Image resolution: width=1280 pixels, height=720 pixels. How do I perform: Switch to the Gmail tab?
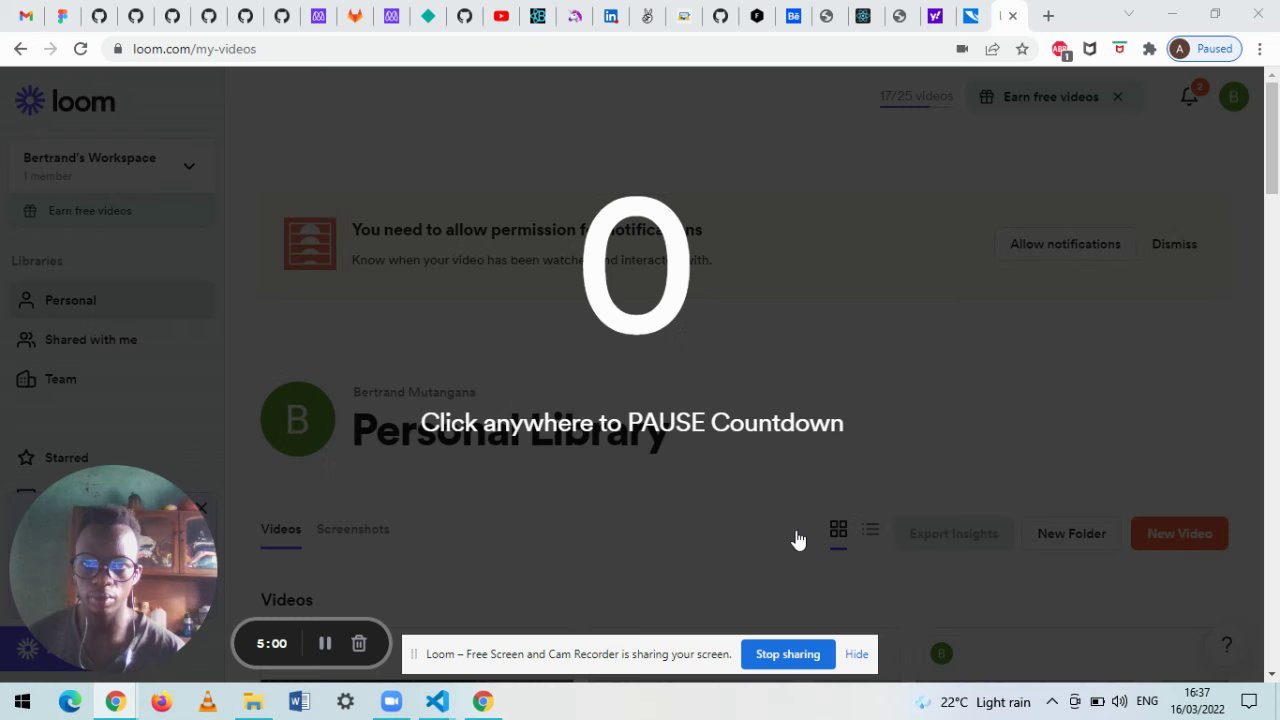pyautogui.click(x=26, y=16)
